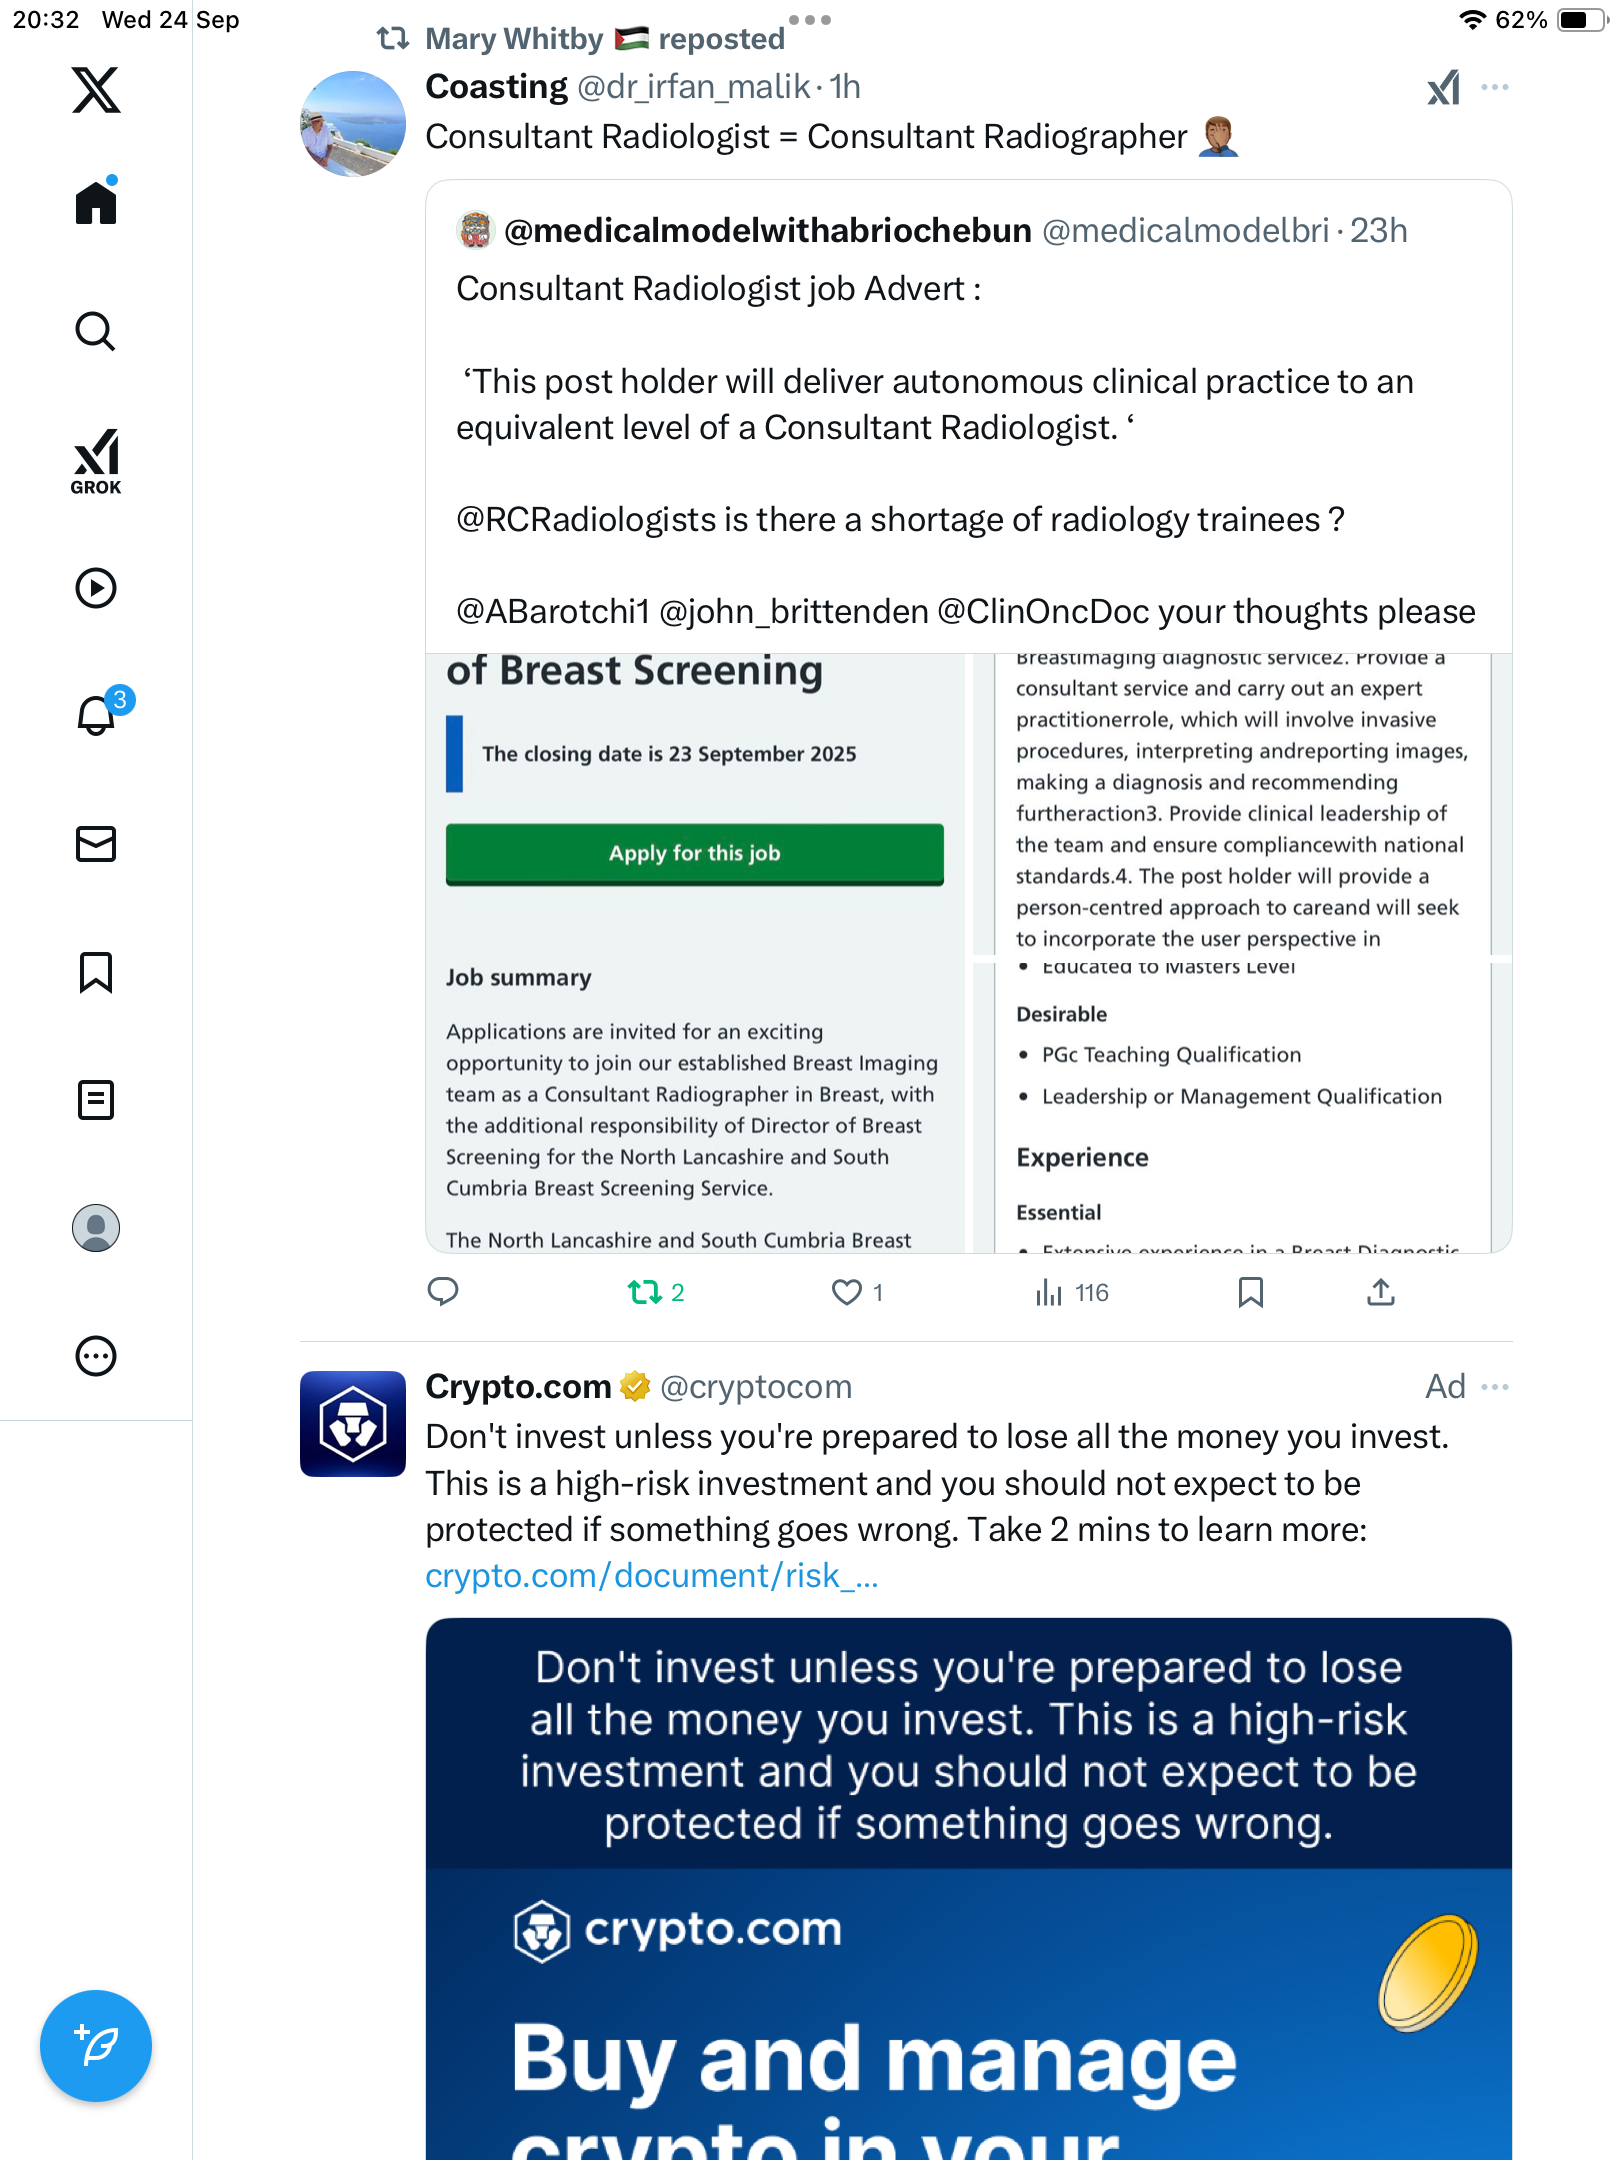Open the Notifications bell
The height and width of the screenshot is (2160, 1620).
(96, 715)
